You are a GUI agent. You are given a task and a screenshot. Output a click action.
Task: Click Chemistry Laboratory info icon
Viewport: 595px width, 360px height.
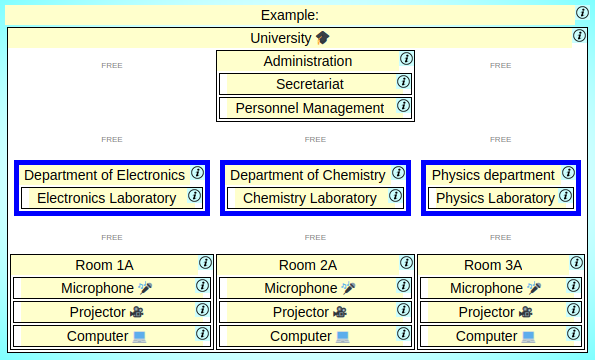pyautogui.click(x=395, y=196)
